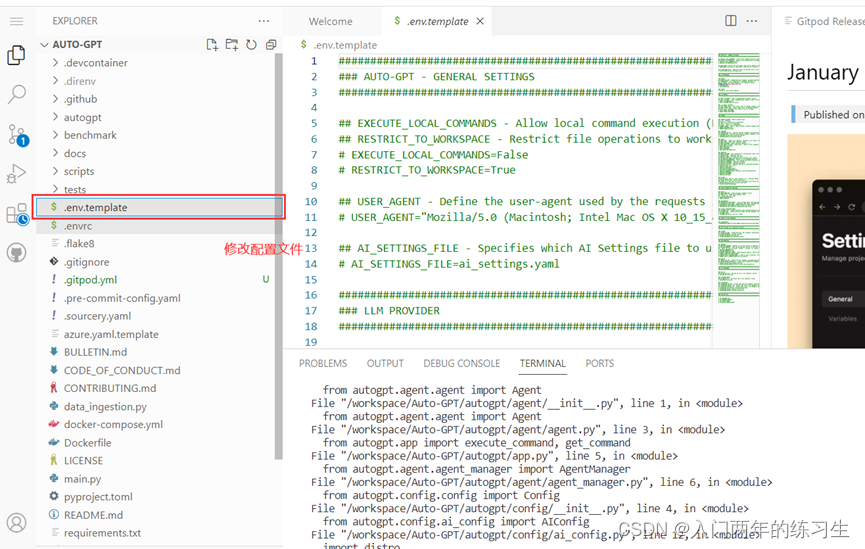Open the GitHub view in activity bar

[17, 253]
